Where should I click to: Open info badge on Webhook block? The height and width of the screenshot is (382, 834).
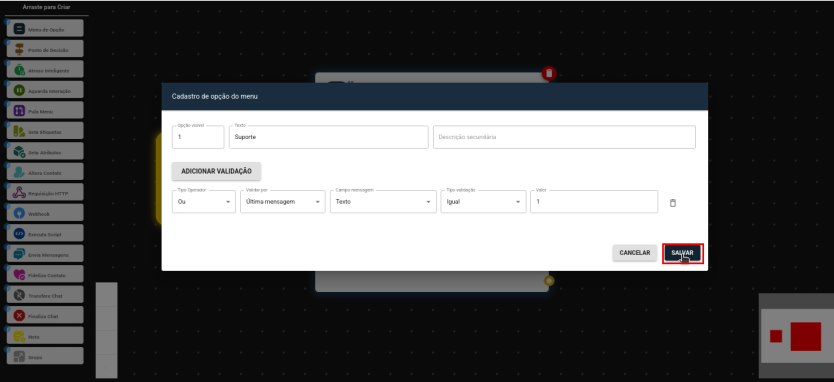pyautogui.click(x=7, y=206)
